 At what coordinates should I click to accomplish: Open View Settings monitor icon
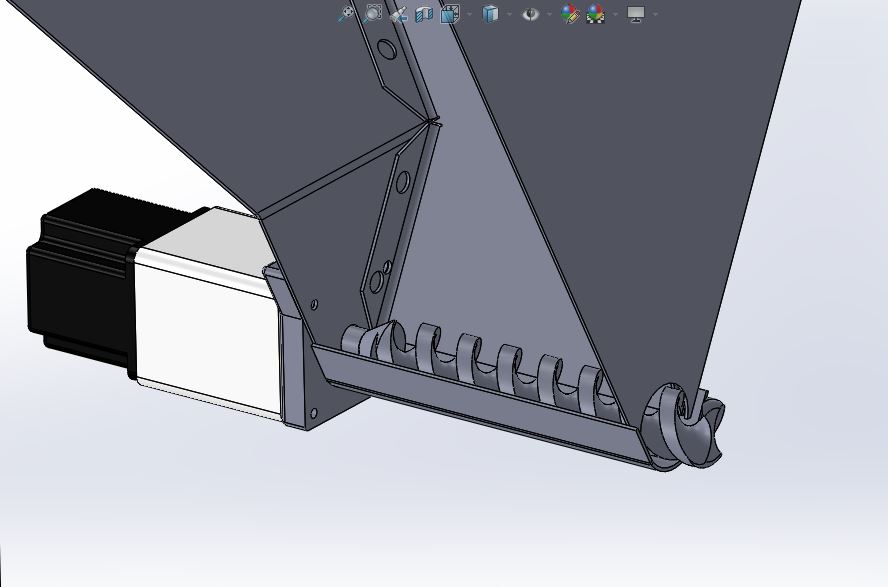[636, 14]
